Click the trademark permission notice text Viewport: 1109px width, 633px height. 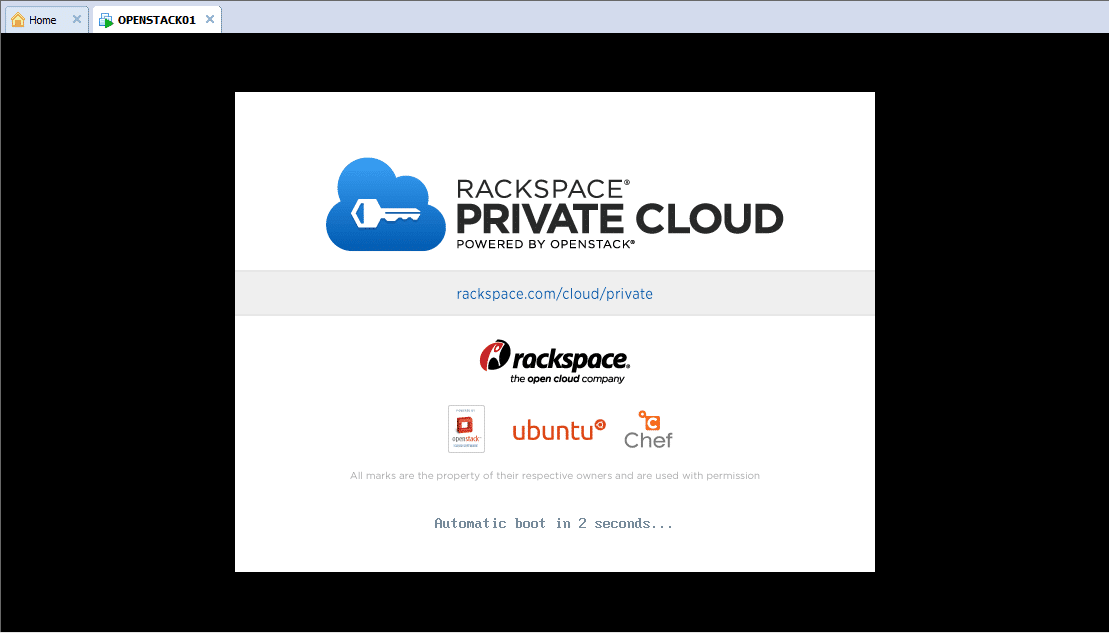point(554,476)
